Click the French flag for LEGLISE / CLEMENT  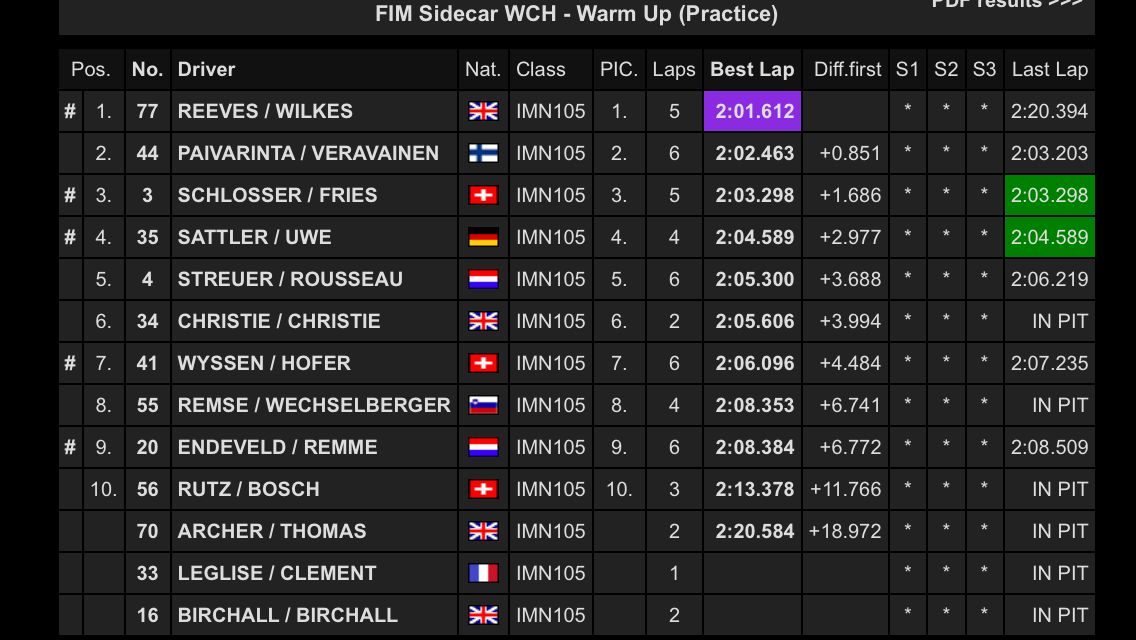[x=483, y=573]
